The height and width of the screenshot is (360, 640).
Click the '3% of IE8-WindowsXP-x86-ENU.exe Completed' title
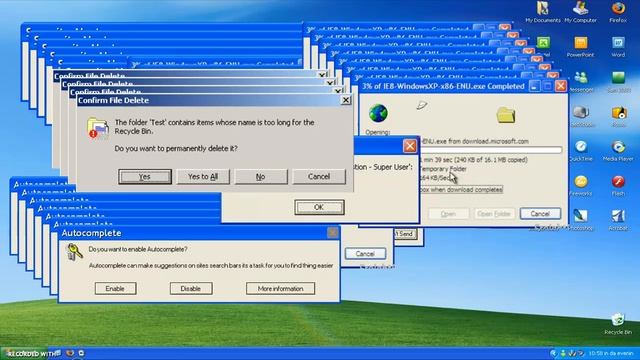[x=443, y=86]
